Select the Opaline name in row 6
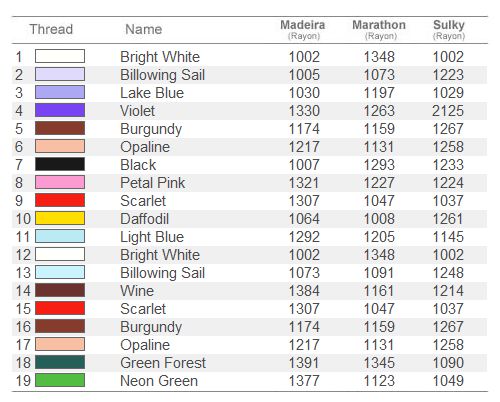500x402 pixels. 145,147
